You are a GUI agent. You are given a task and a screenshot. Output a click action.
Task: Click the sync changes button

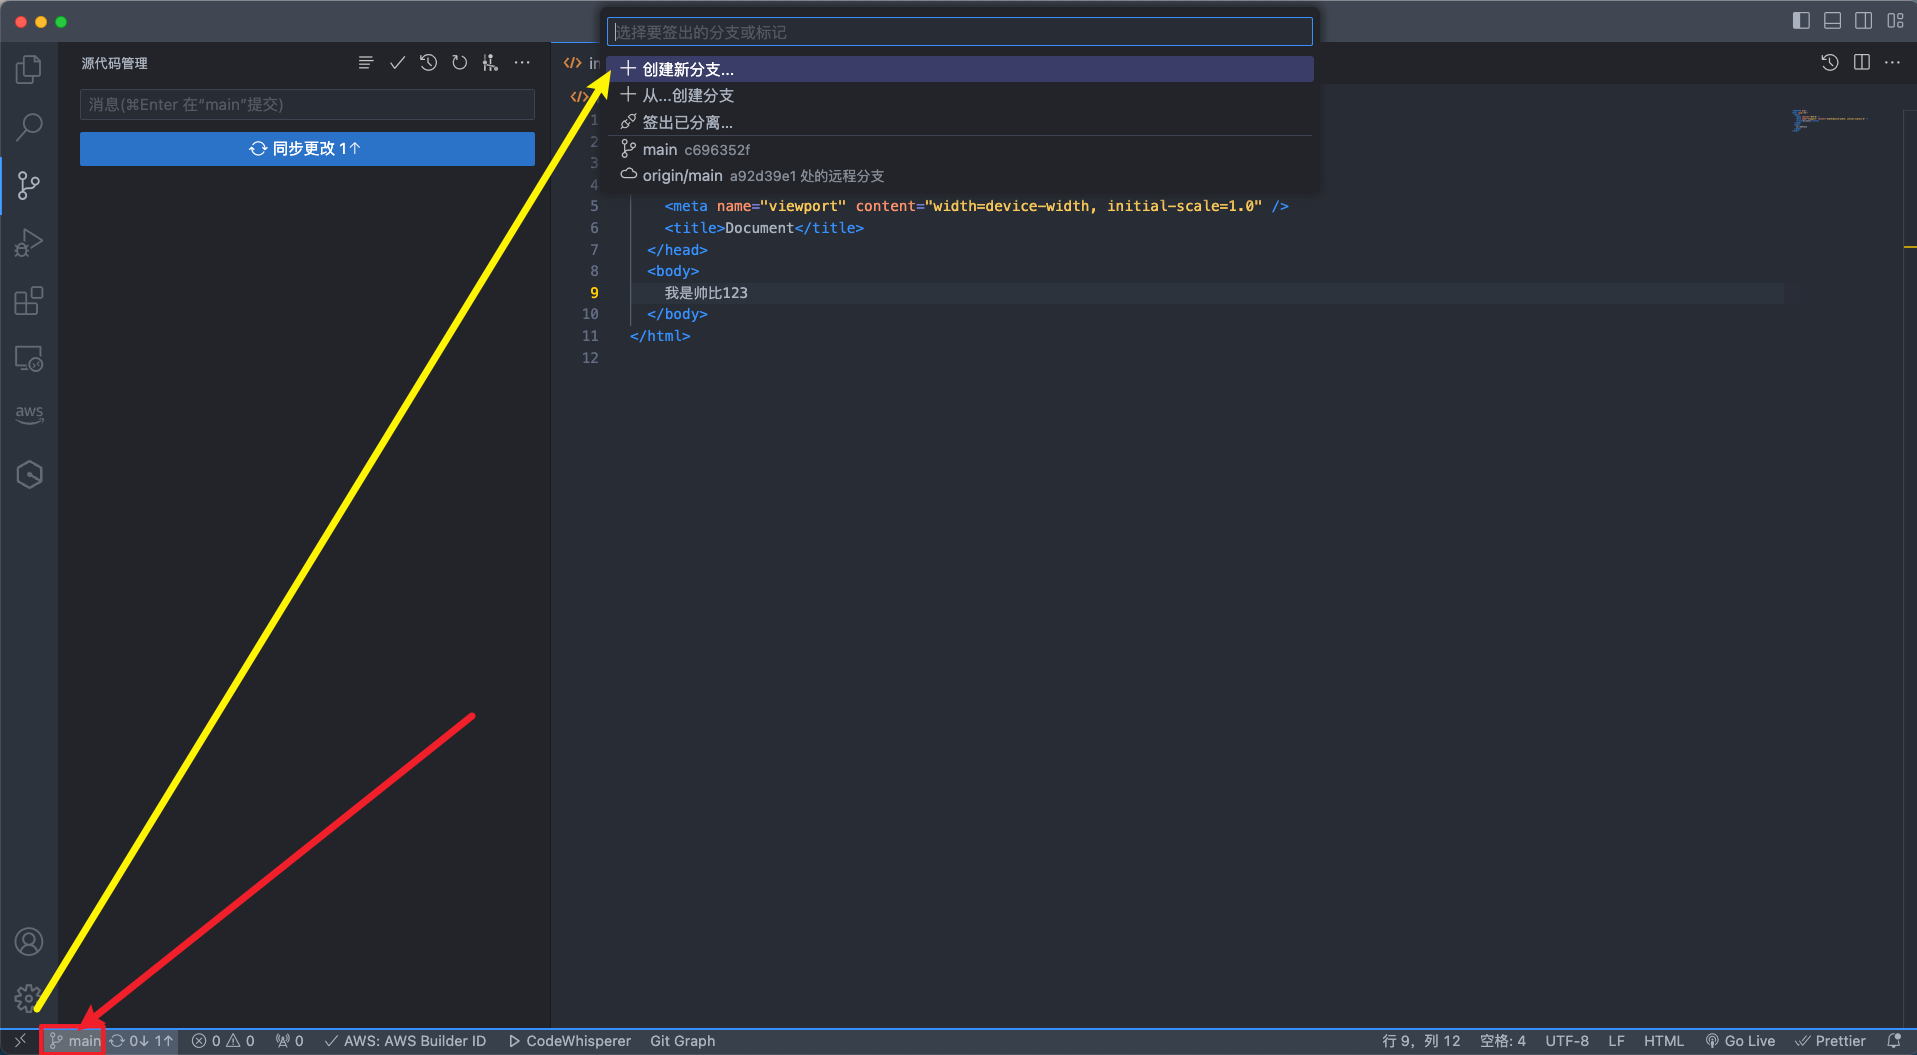(x=307, y=148)
